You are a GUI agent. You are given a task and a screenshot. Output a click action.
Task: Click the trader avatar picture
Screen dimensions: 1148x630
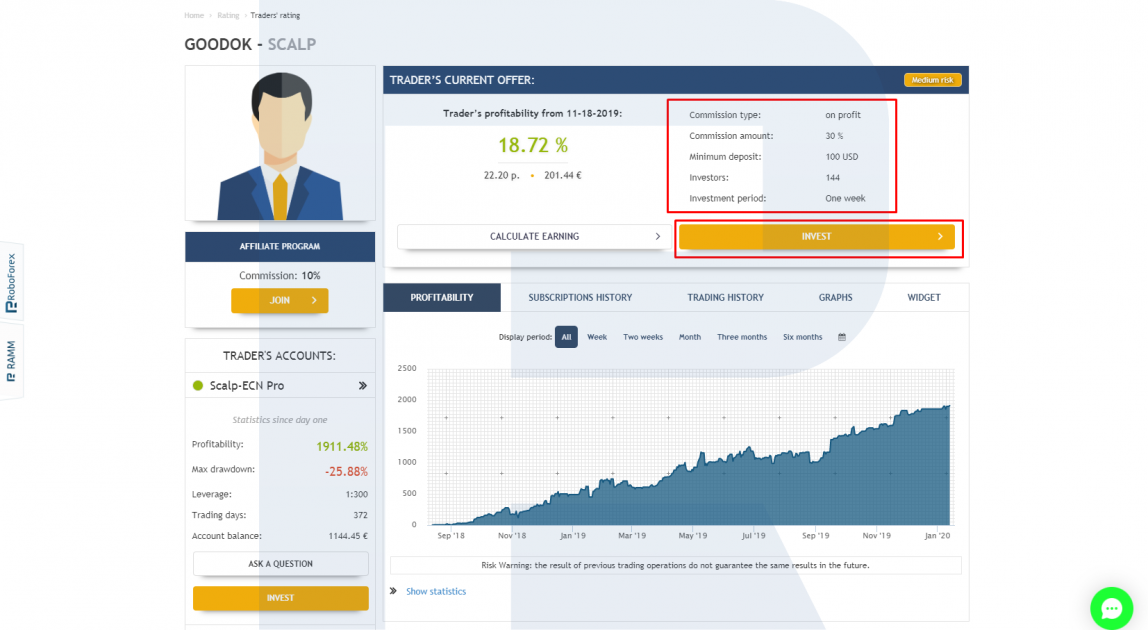point(280,143)
